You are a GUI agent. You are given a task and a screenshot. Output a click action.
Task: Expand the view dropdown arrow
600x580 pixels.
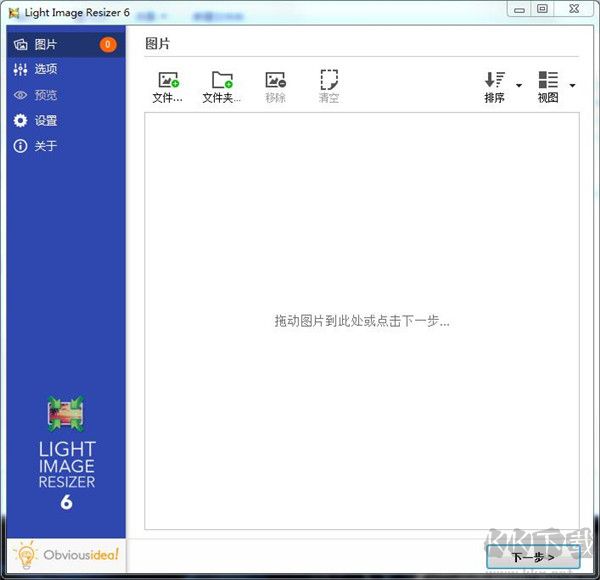click(572, 85)
